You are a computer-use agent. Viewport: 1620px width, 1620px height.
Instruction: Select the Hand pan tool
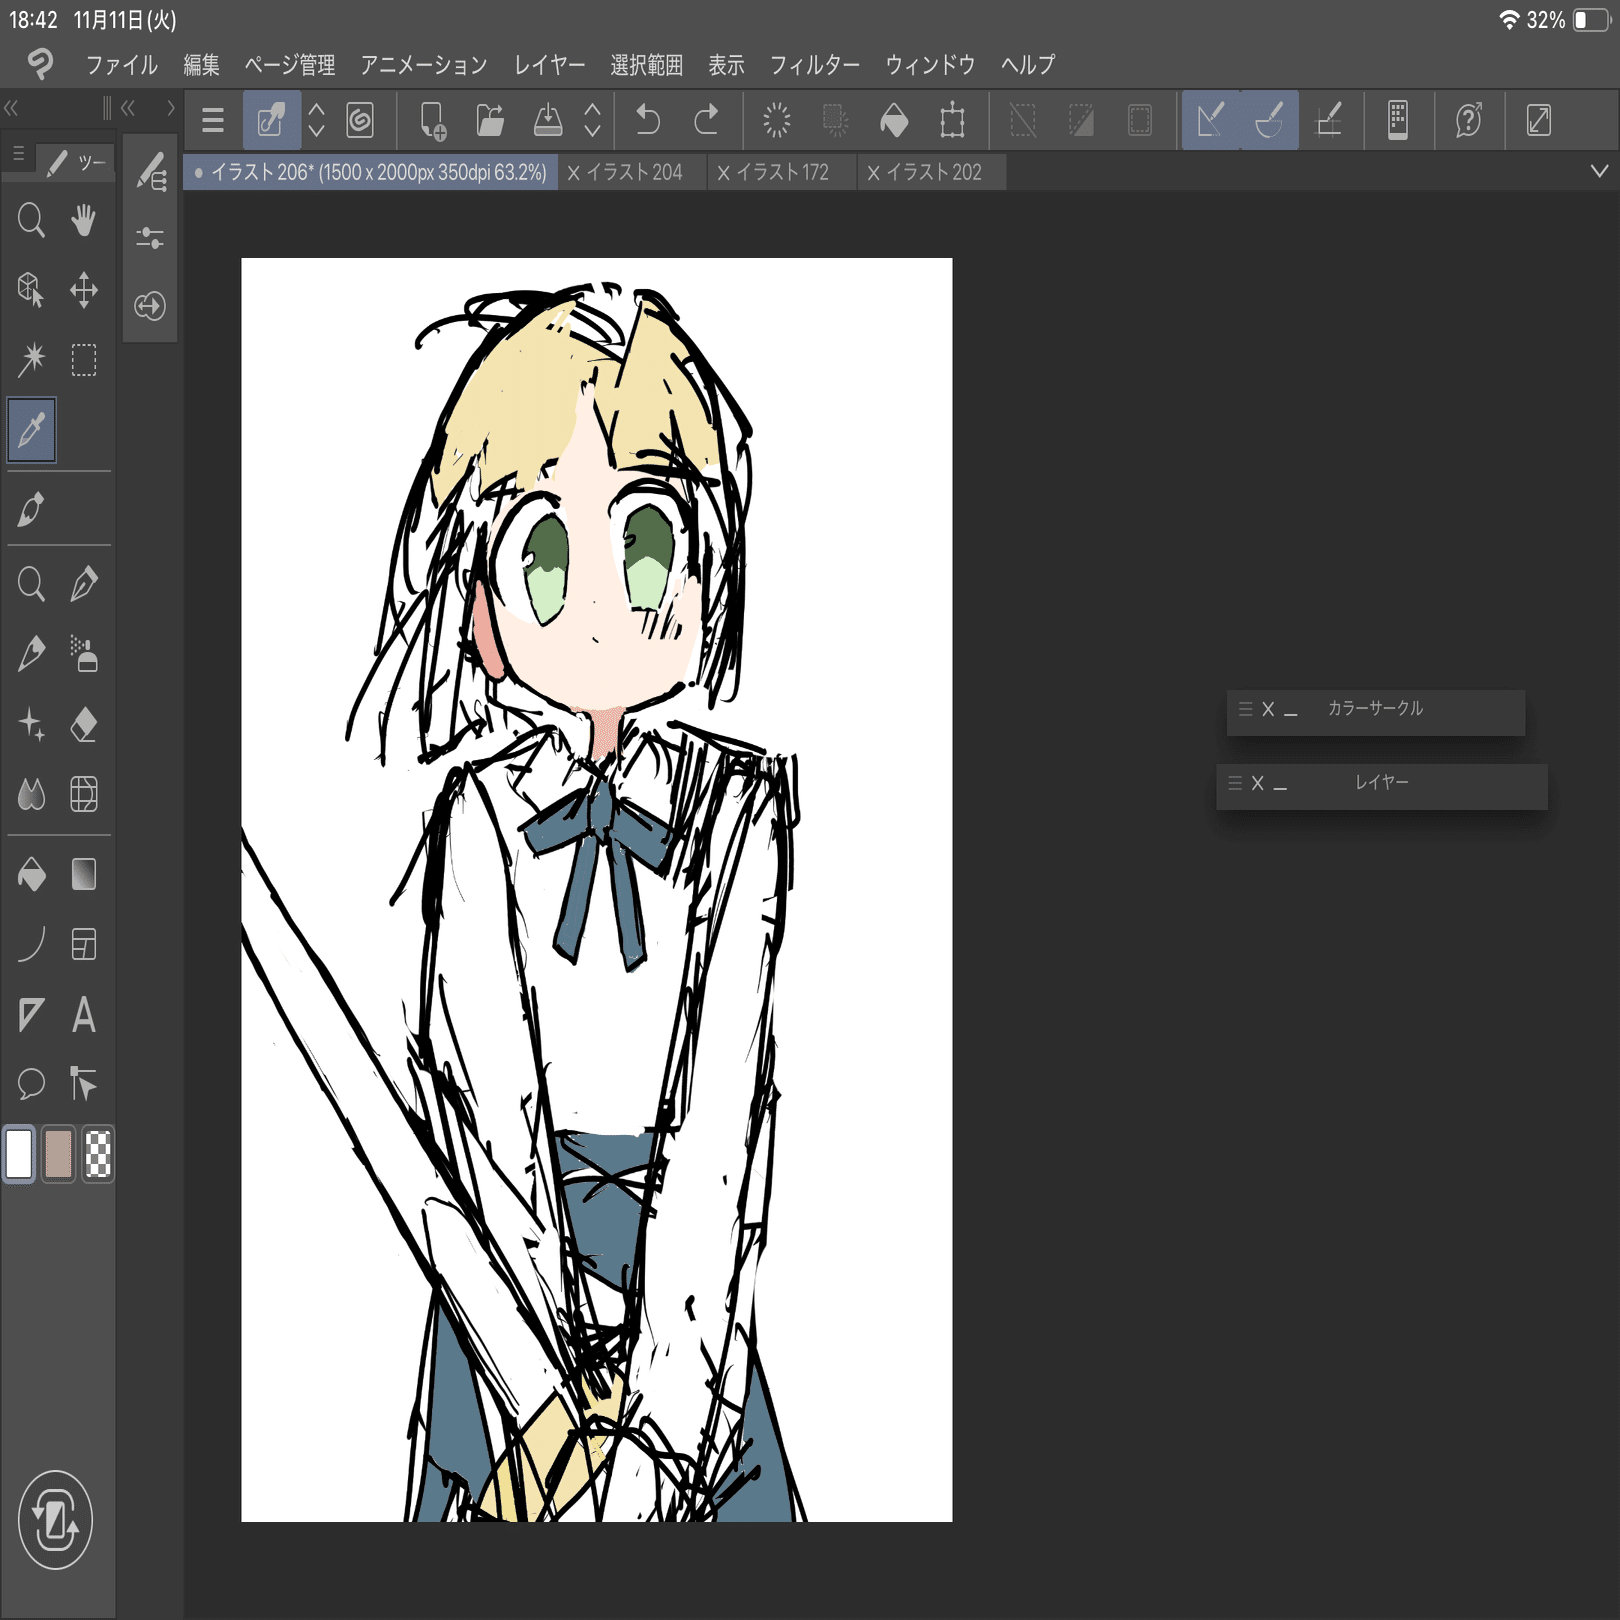pyautogui.click(x=83, y=221)
